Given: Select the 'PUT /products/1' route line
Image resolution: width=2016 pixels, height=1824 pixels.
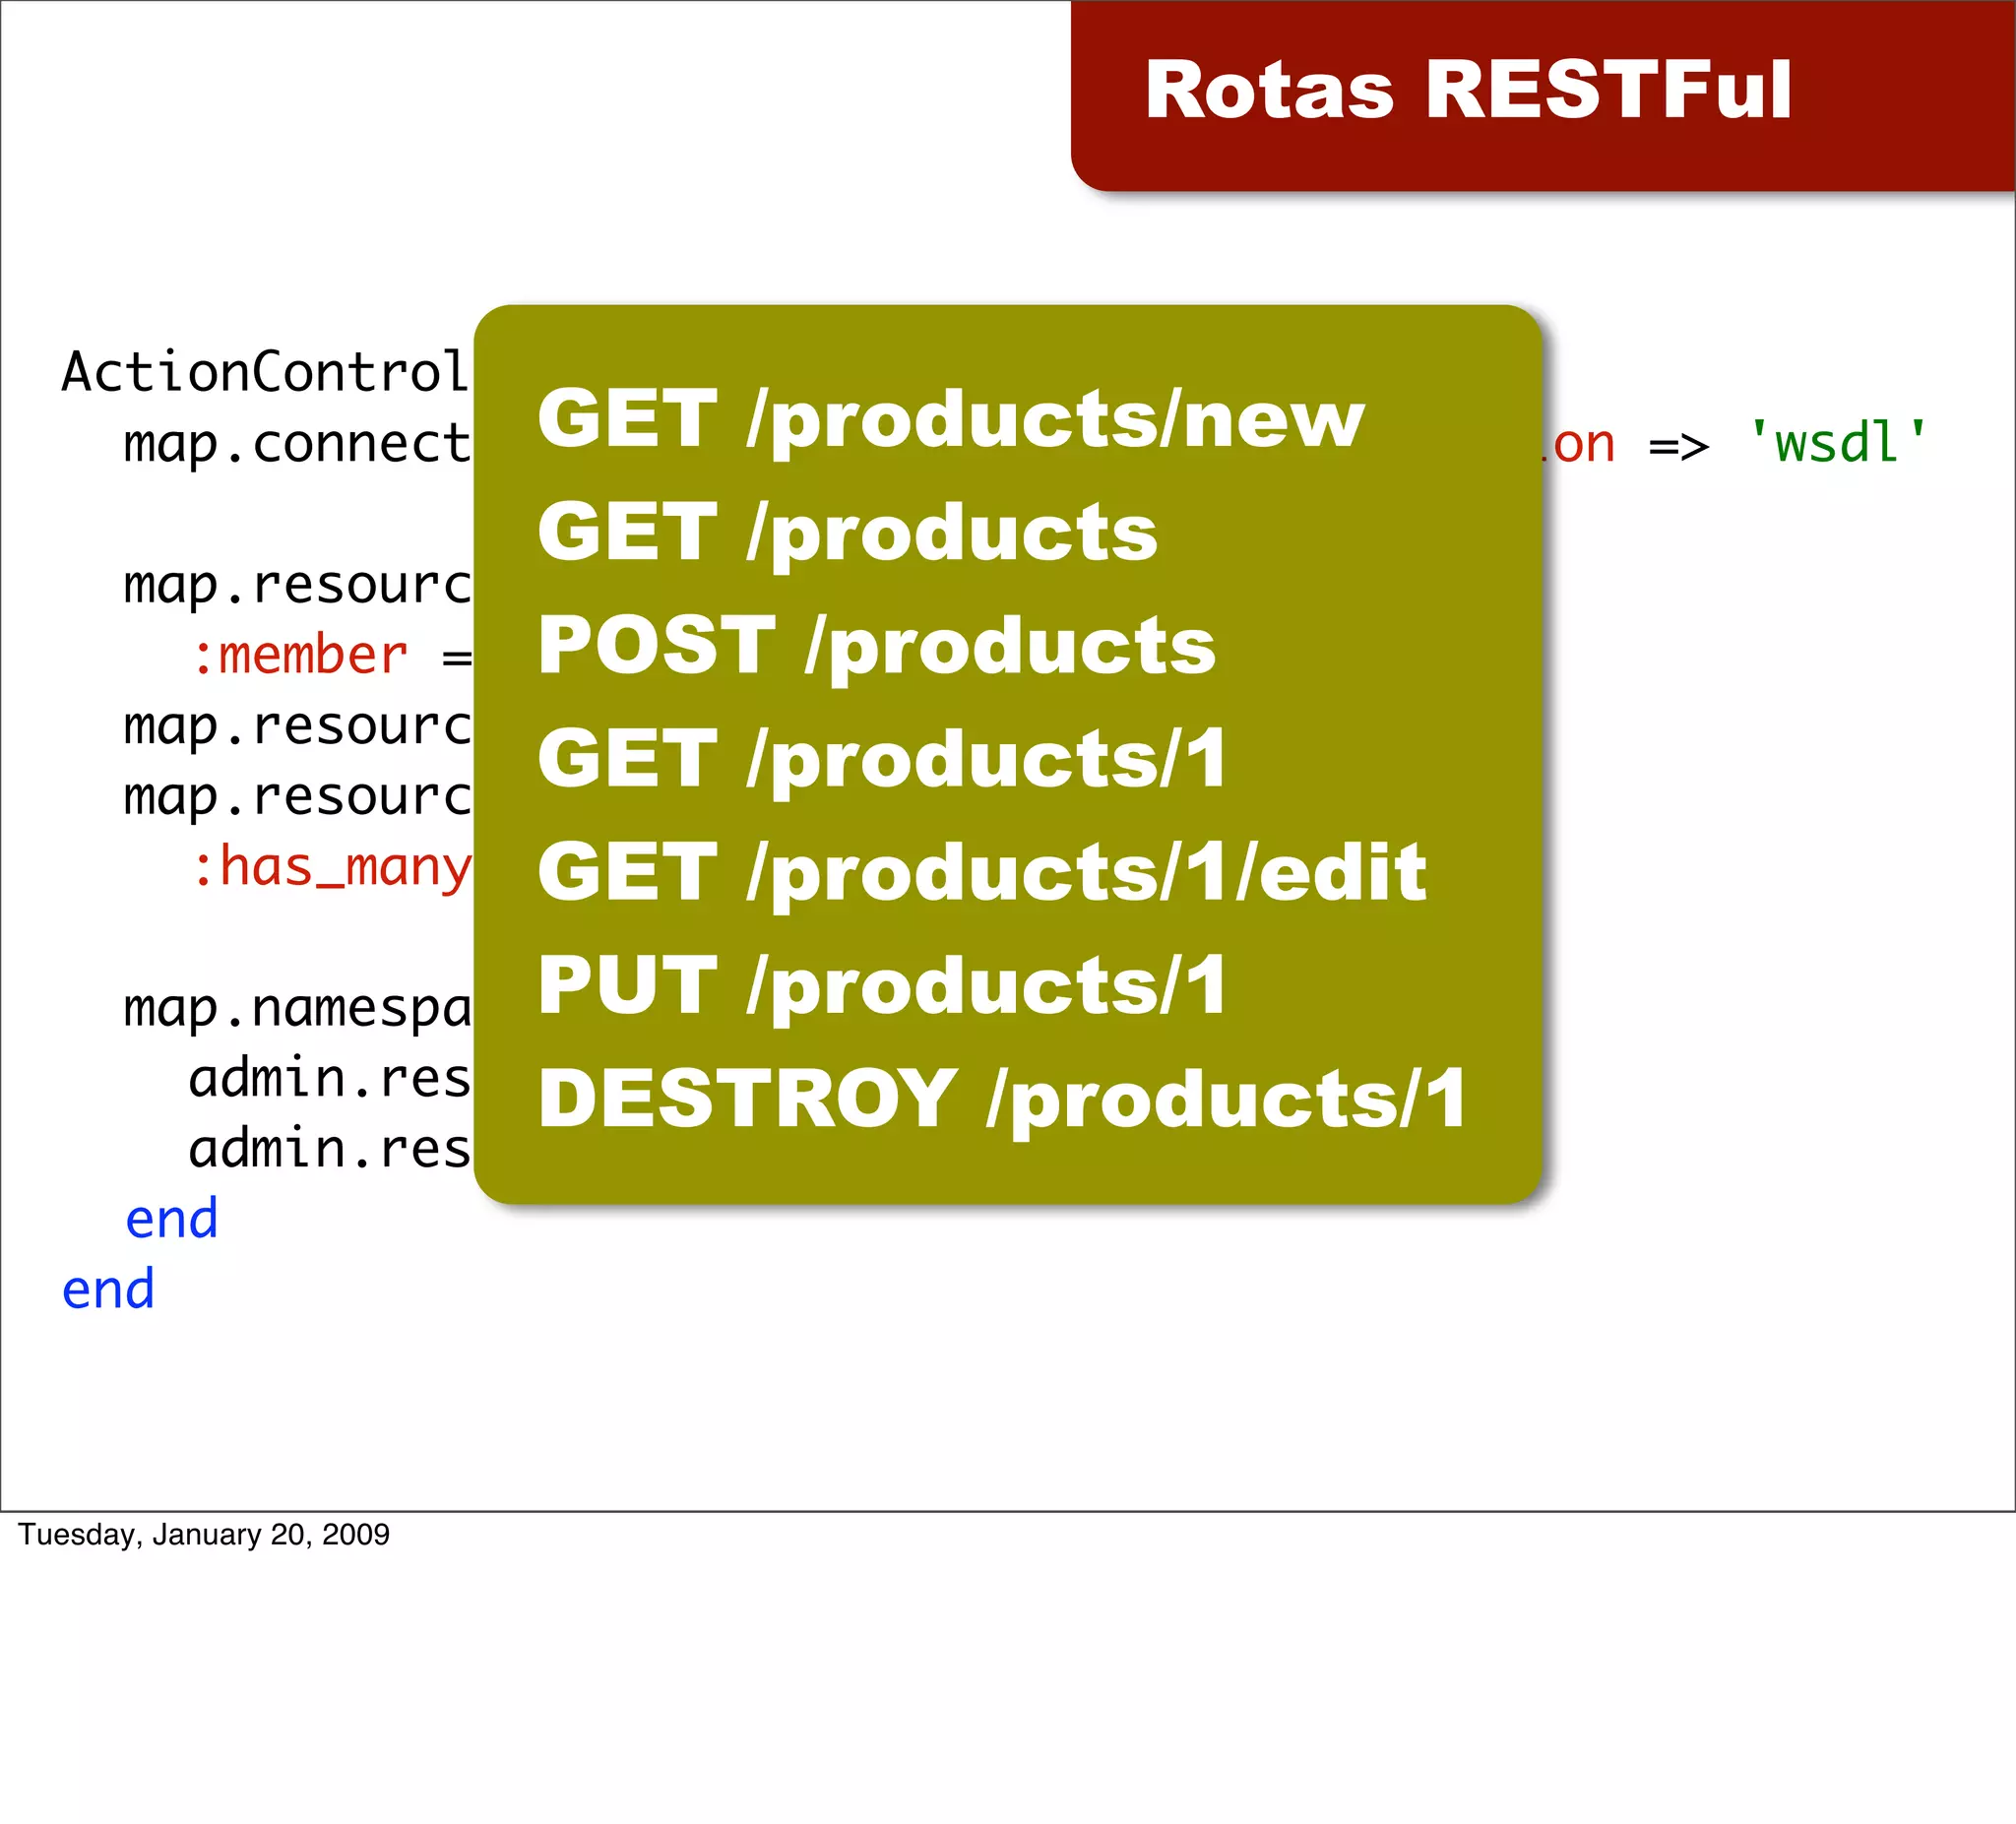Looking at the screenshot, I should pyautogui.click(x=882, y=986).
